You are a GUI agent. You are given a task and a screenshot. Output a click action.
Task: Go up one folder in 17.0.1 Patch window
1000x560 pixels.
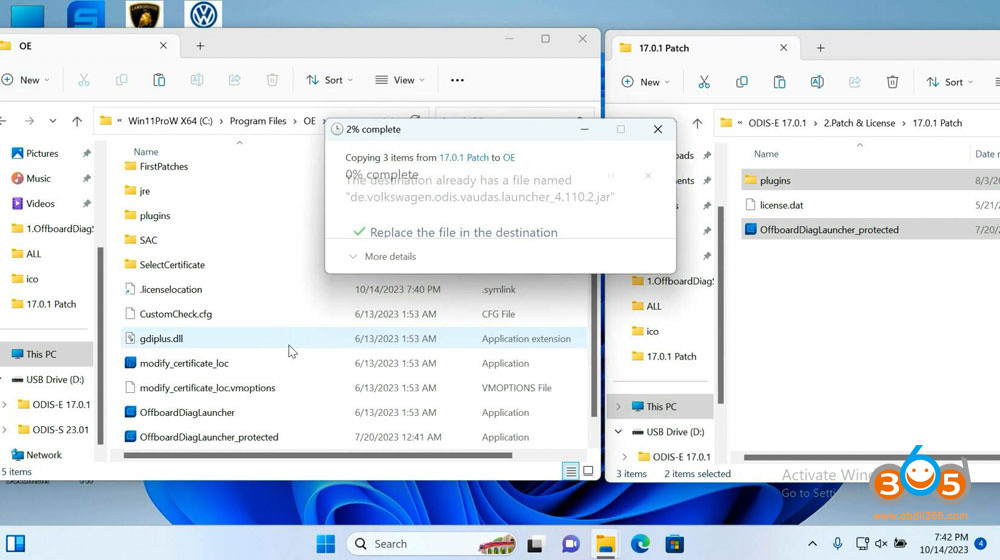(x=697, y=123)
